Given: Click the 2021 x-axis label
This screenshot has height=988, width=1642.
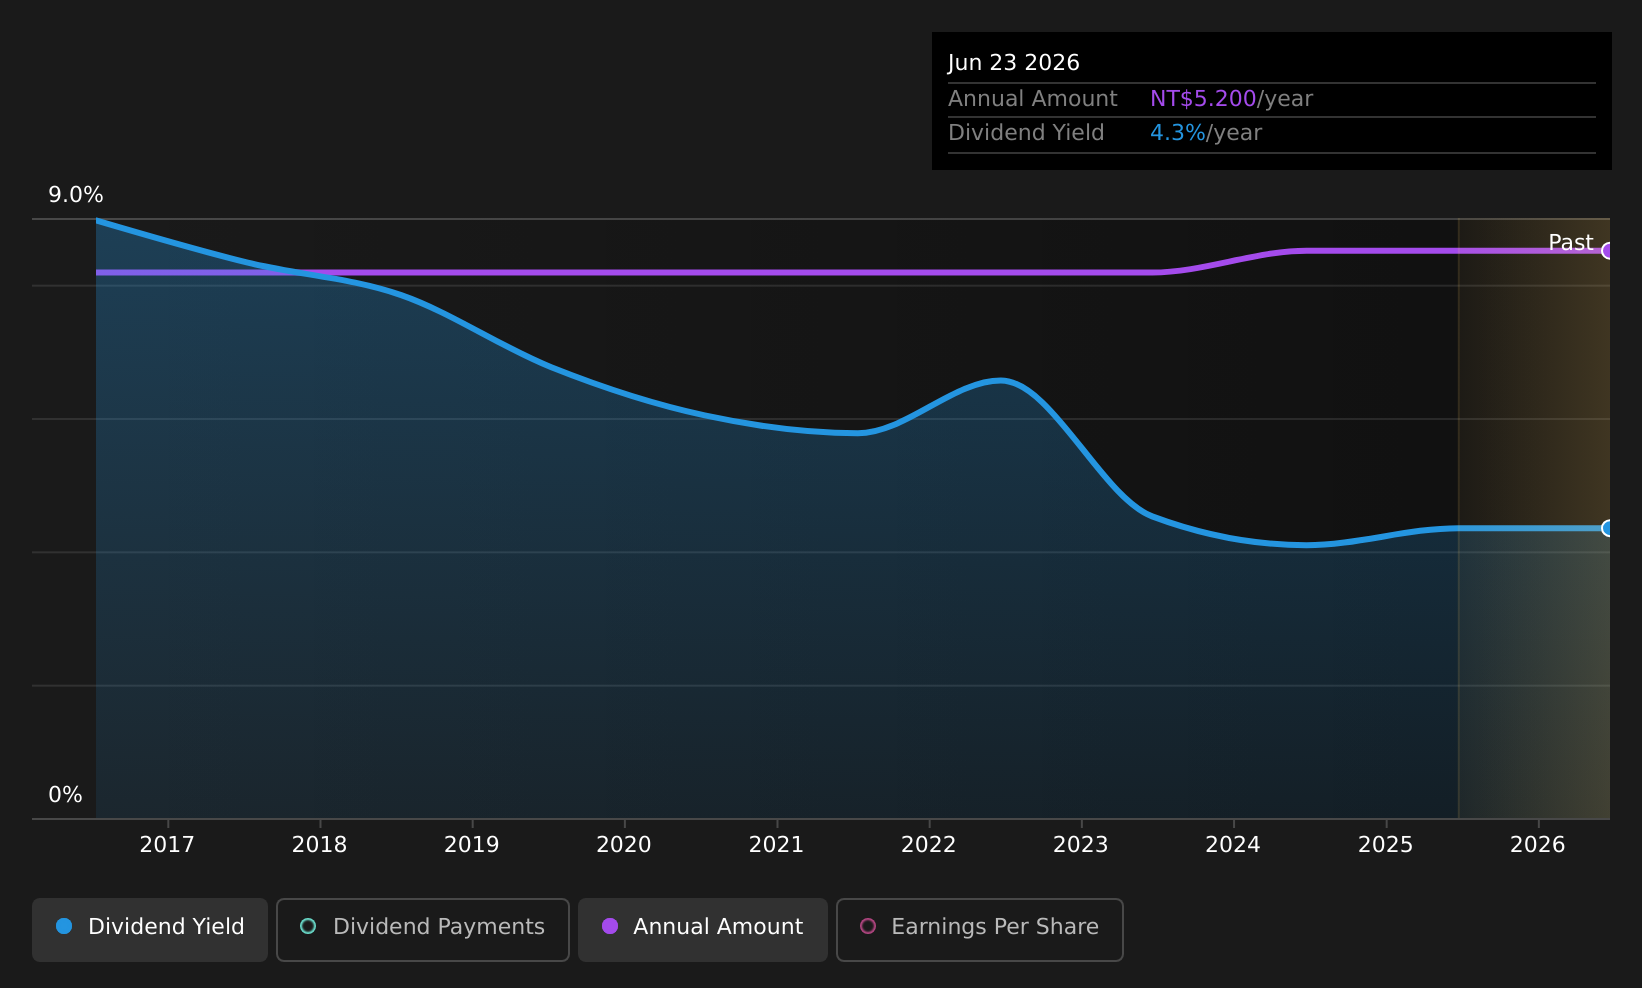Looking at the screenshot, I should pos(776,845).
